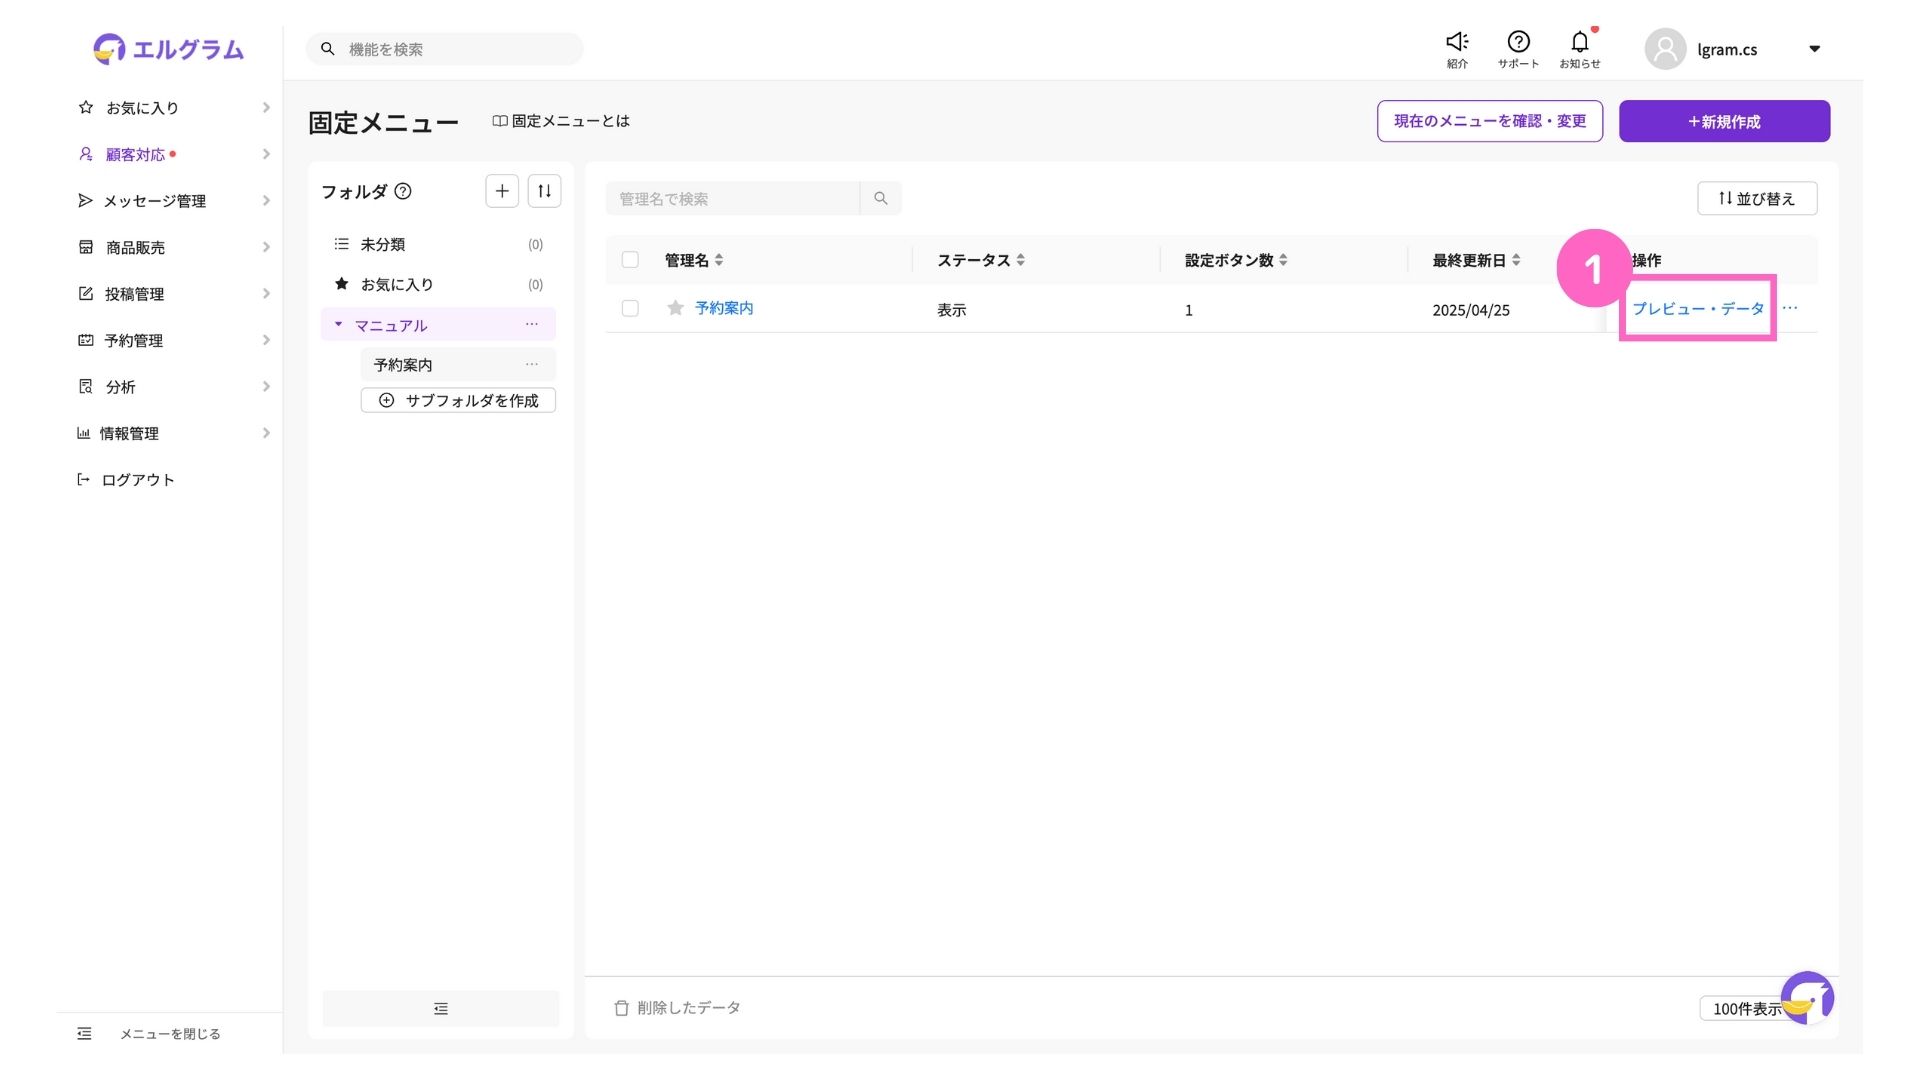
Task: Click the folder help question mark icon
Action: [403, 191]
